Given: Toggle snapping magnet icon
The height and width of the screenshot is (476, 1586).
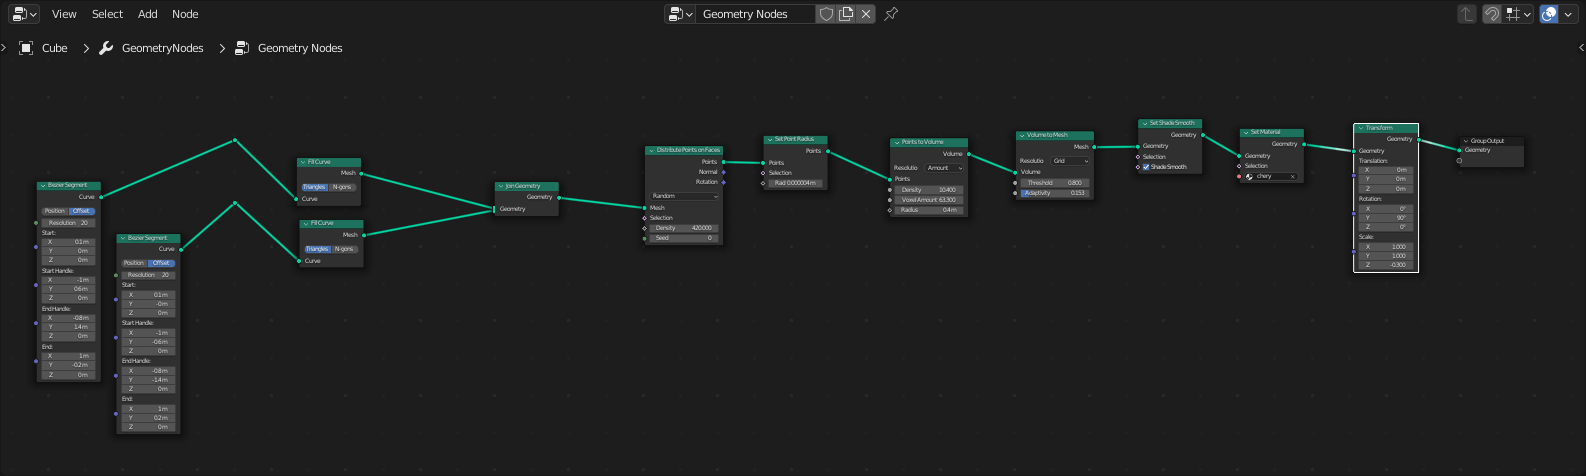Looking at the screenshot, I should (x=1491, y=14).
